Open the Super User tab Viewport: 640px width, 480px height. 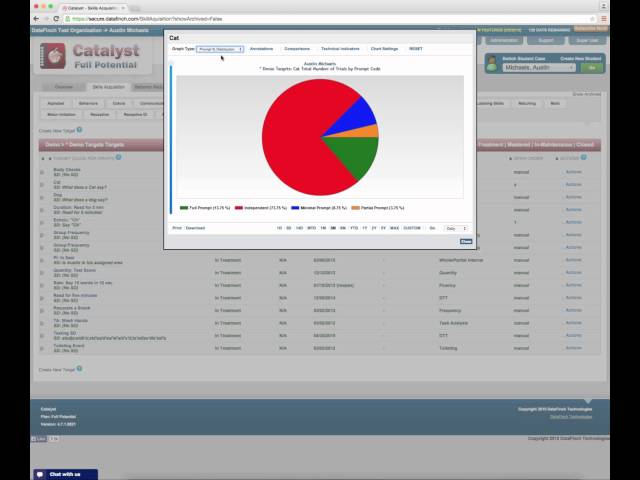click(587, 40)
